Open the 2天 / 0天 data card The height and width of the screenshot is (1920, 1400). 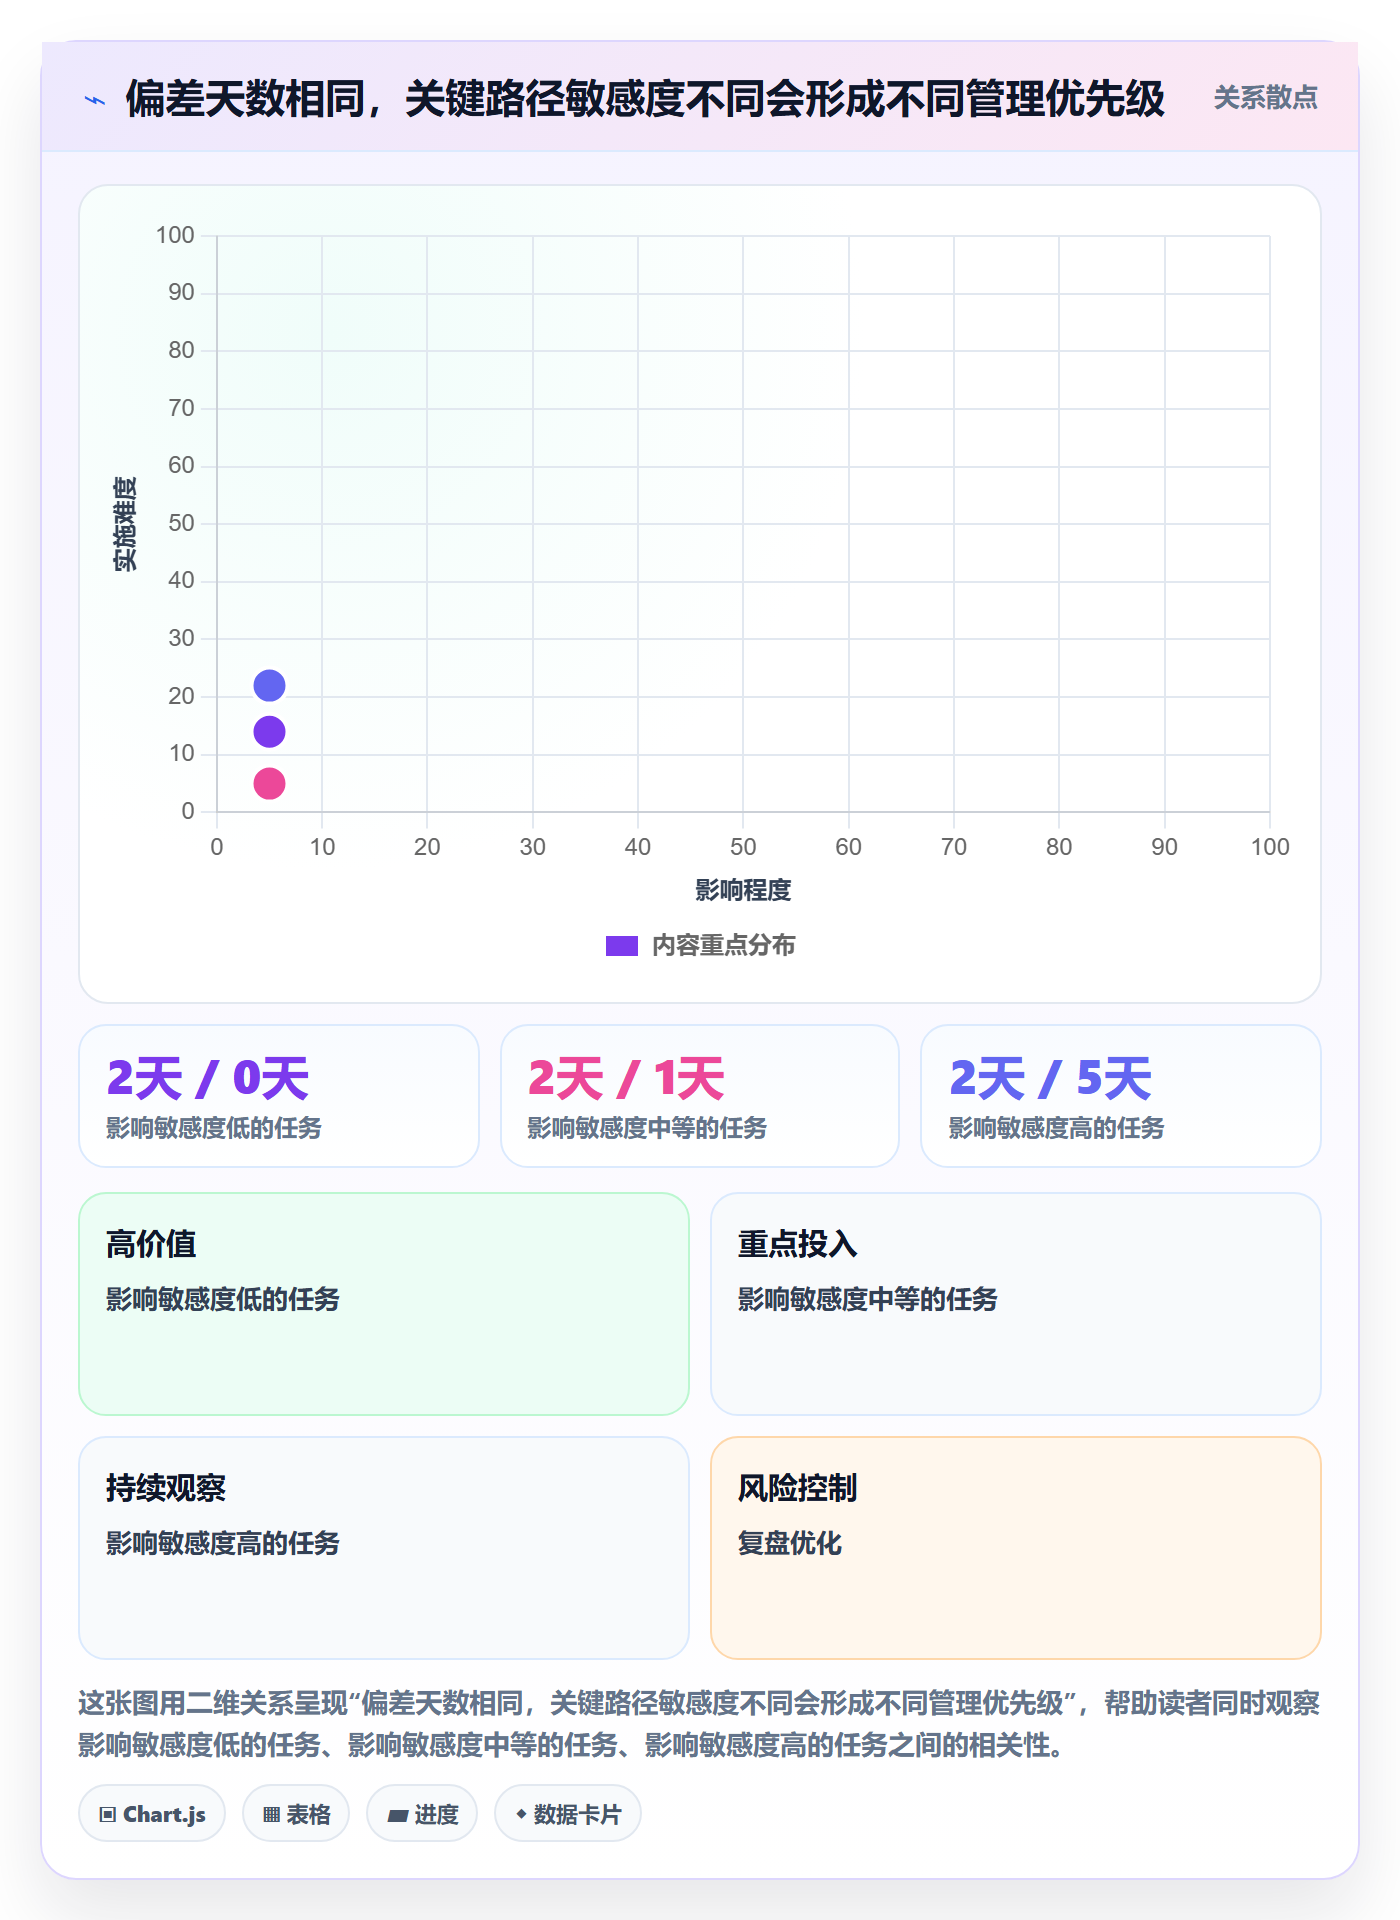279,1096
